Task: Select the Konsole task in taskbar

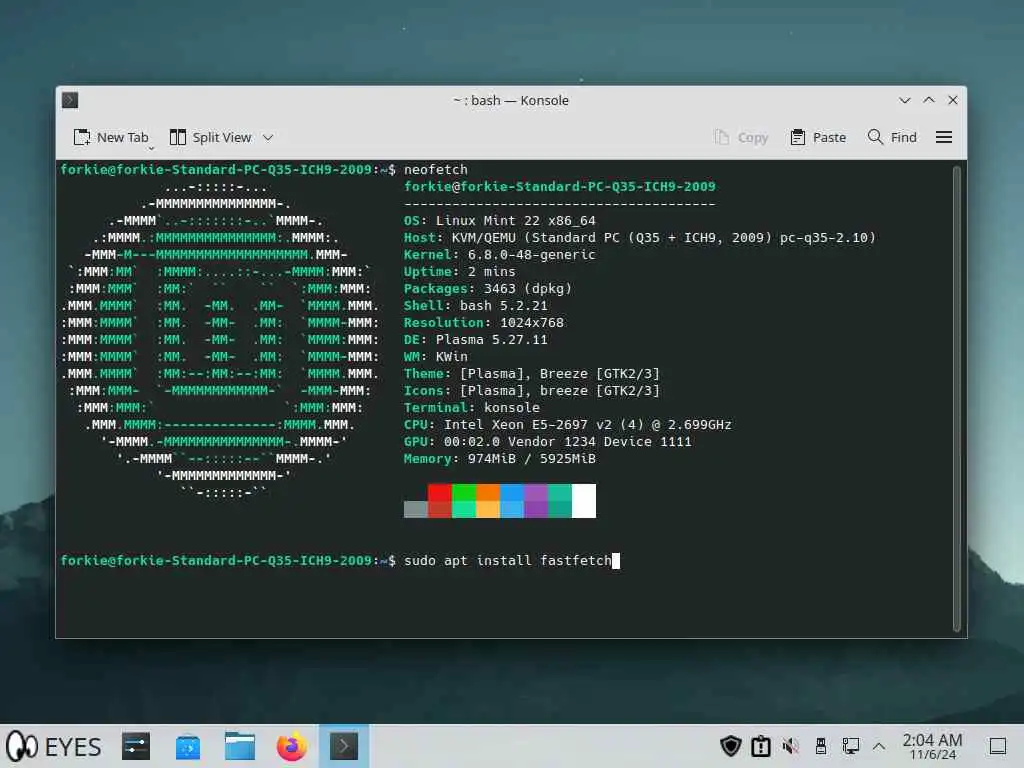Action: click(x=344, y=746)
